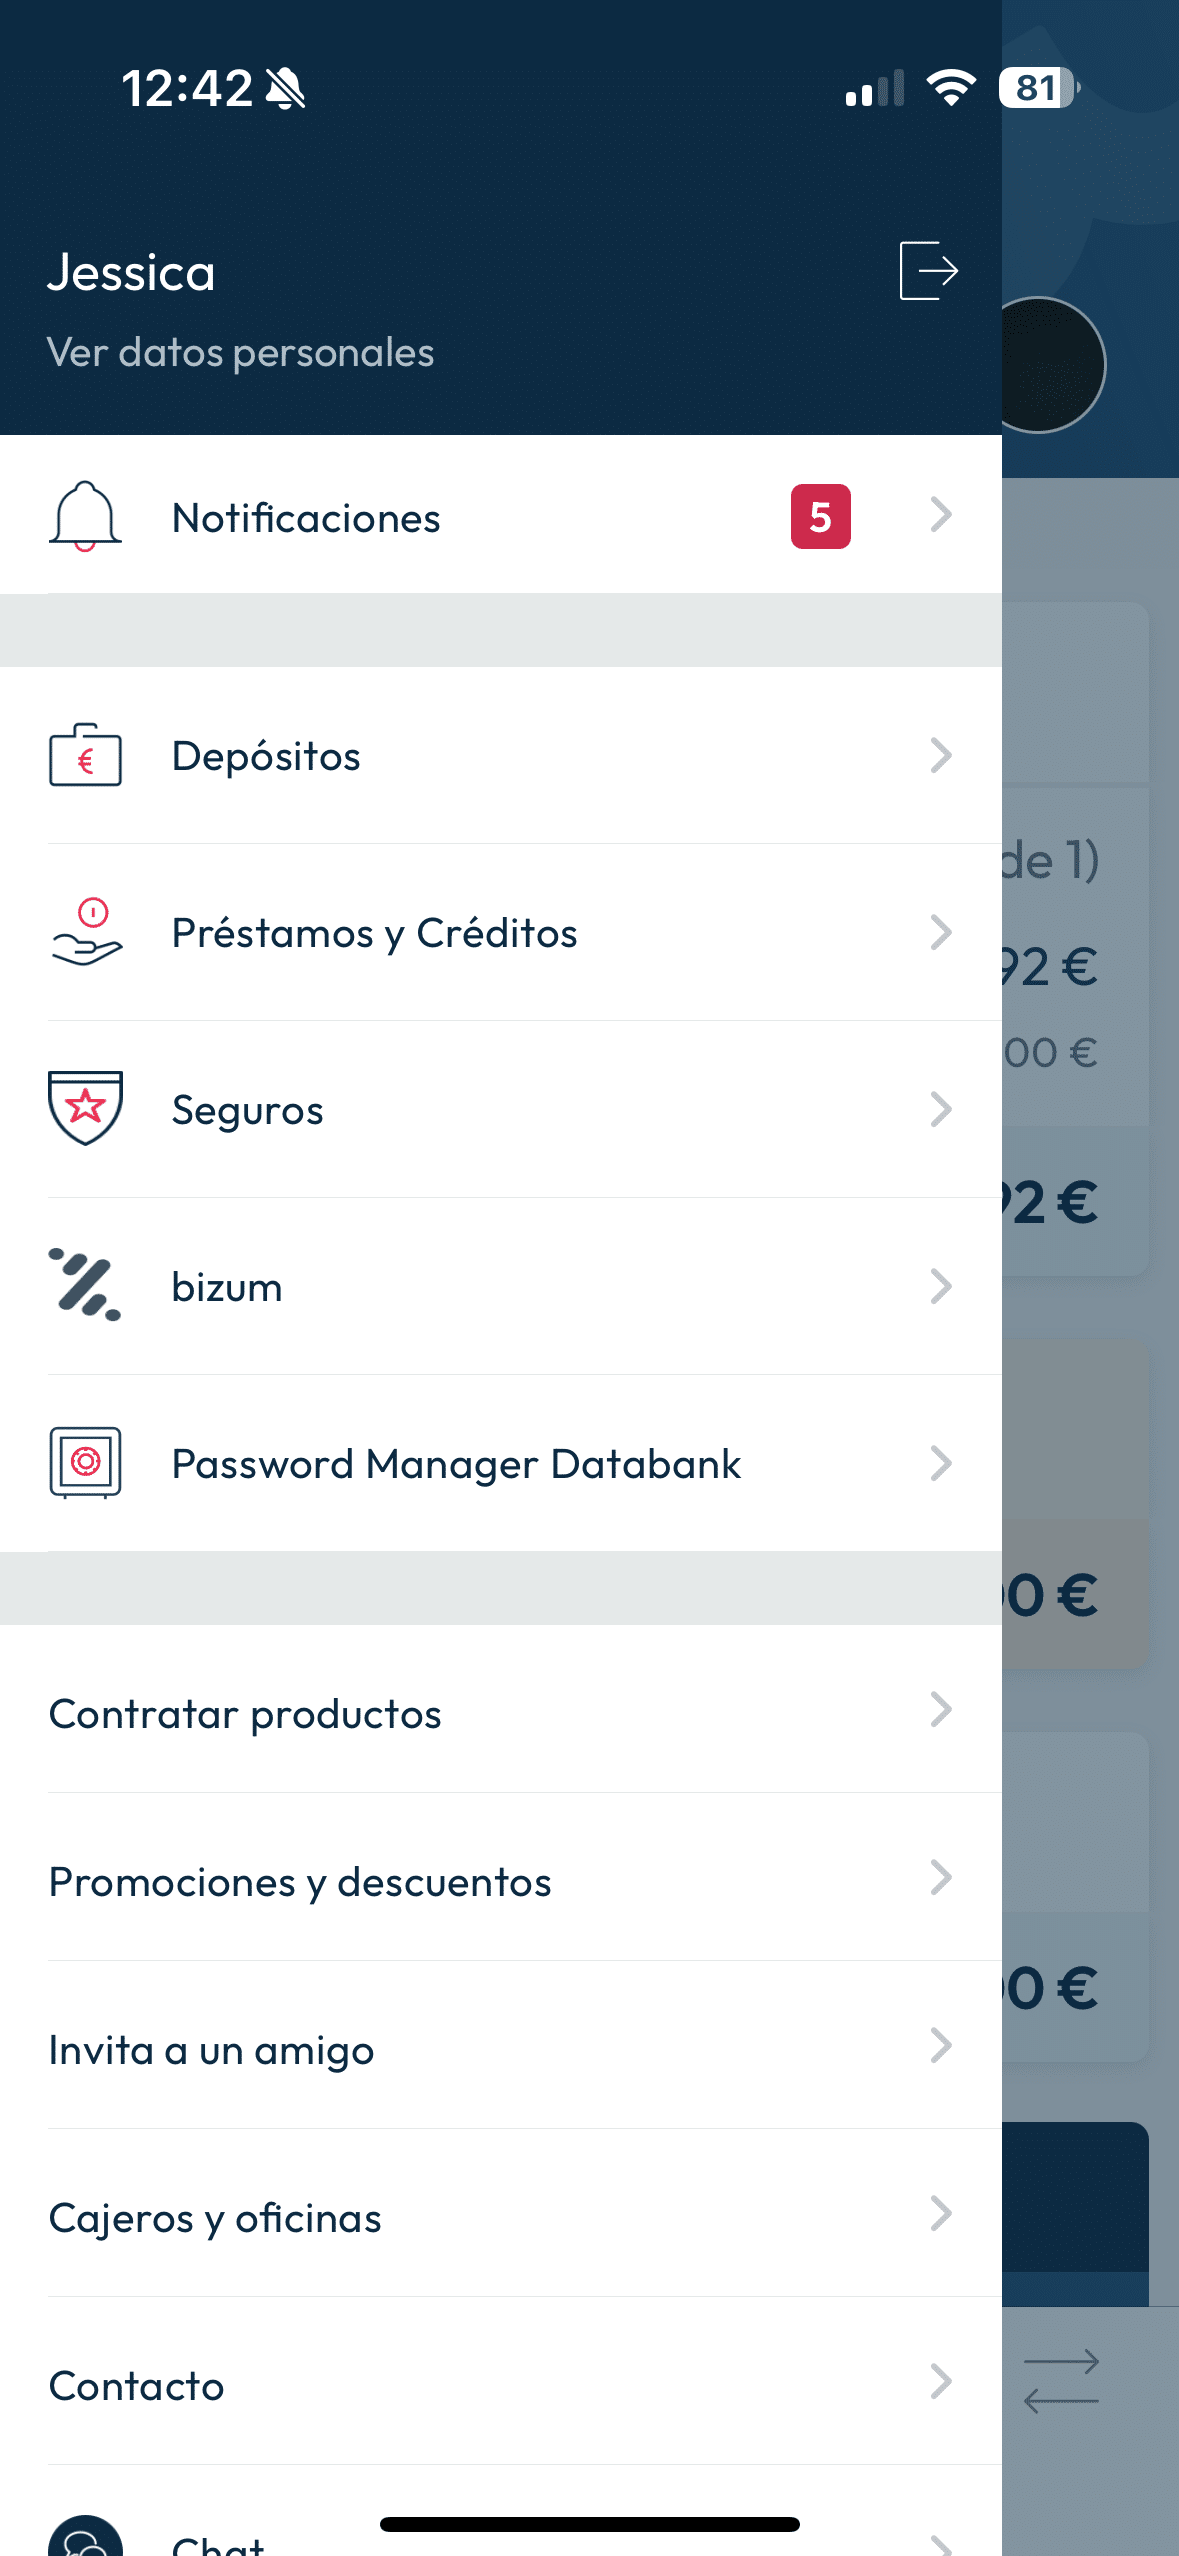This screenshot has height=2556, width=1179.
Task: Tap the Notificaciones bell icon
Action: 85,516
